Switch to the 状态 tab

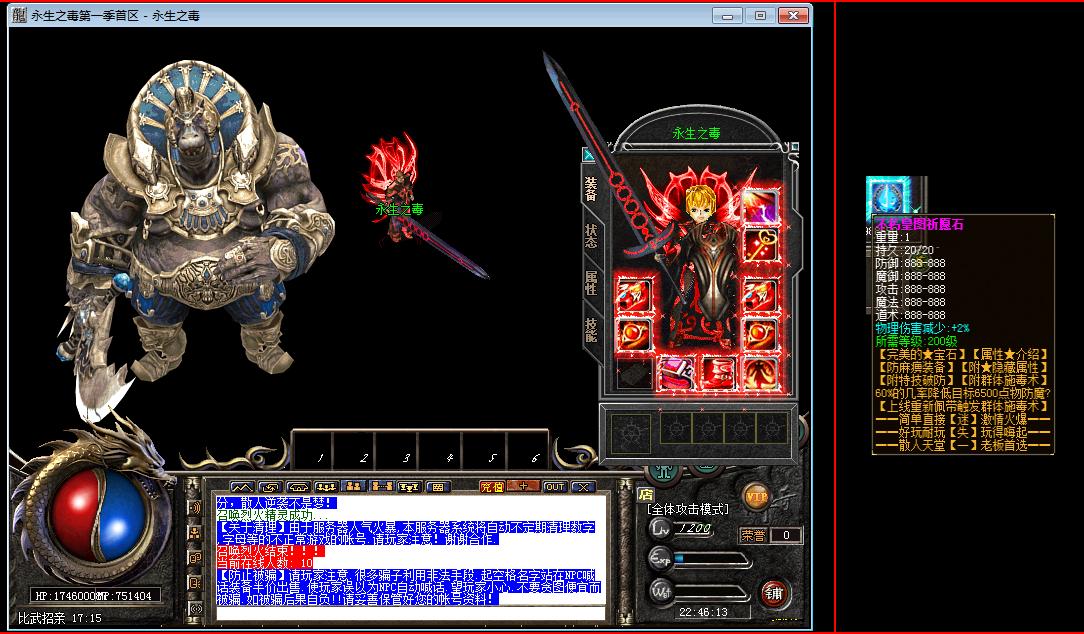(592, 236)
